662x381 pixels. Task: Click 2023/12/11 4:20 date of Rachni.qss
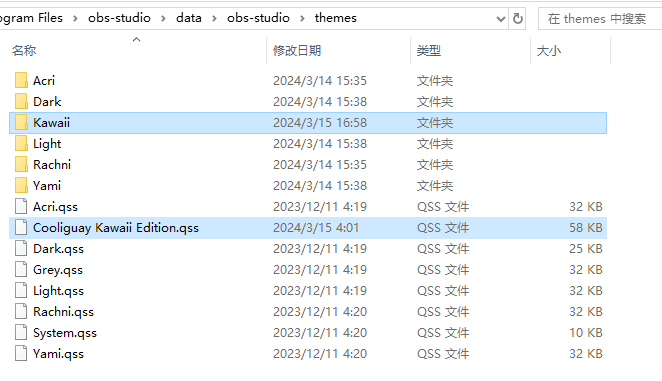click(x=320, y=312)
